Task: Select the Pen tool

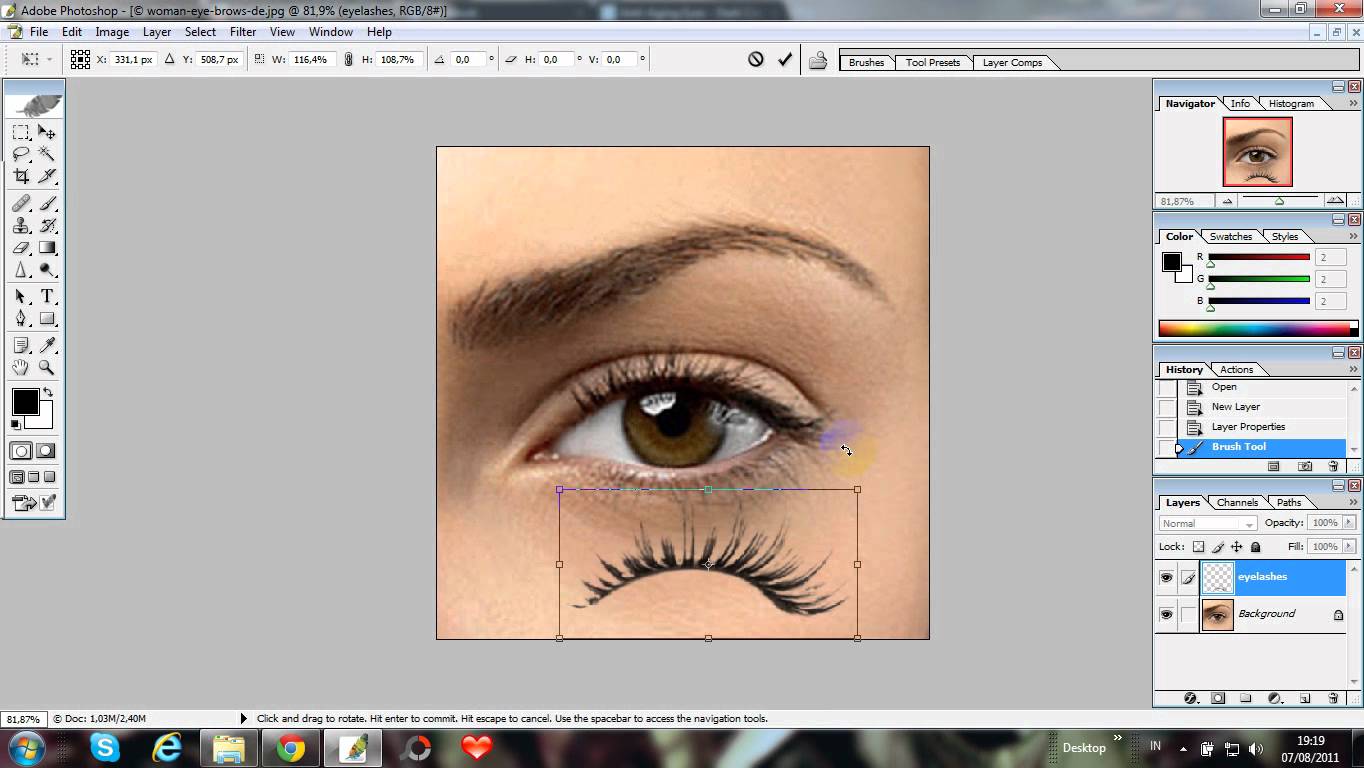Action: [21, 319]
